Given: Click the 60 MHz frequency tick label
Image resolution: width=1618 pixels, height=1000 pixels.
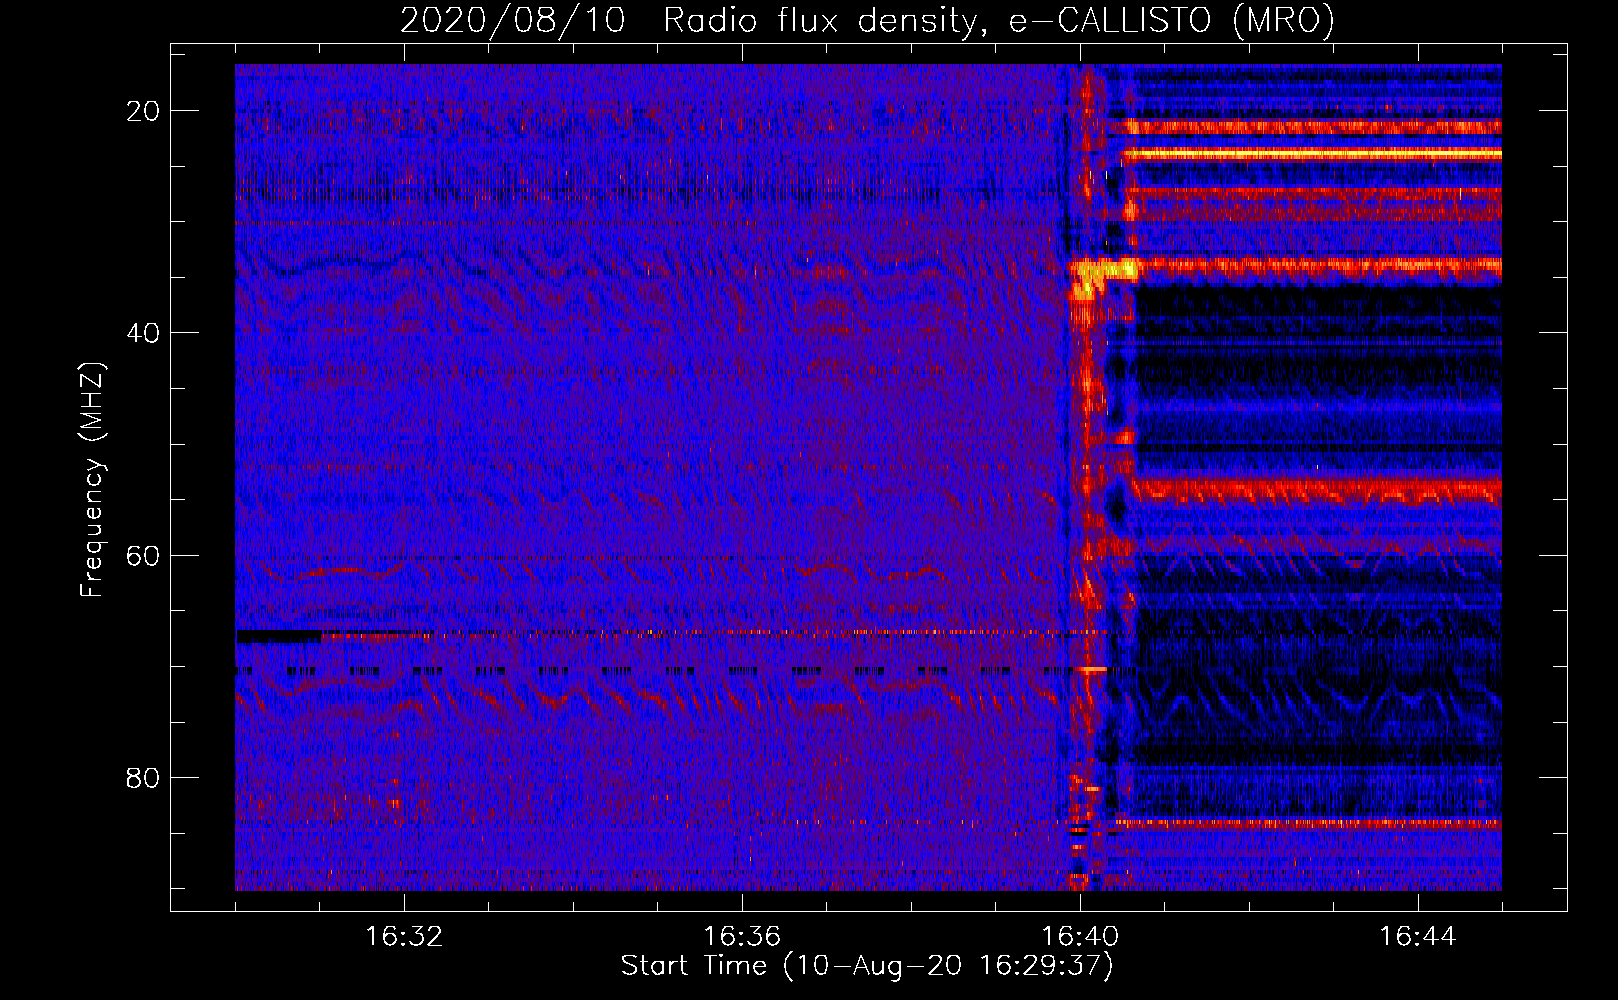Looking at the screenshot, I should coord(143,555).
